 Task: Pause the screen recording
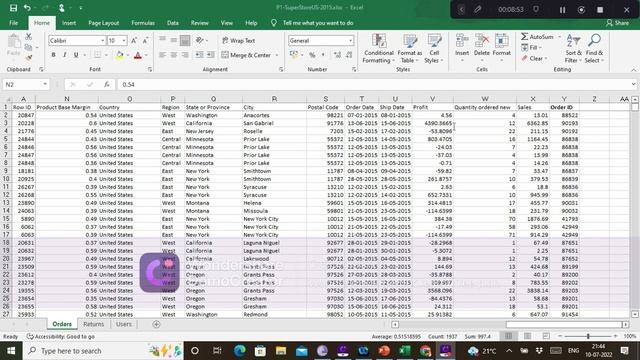[562, 10]
